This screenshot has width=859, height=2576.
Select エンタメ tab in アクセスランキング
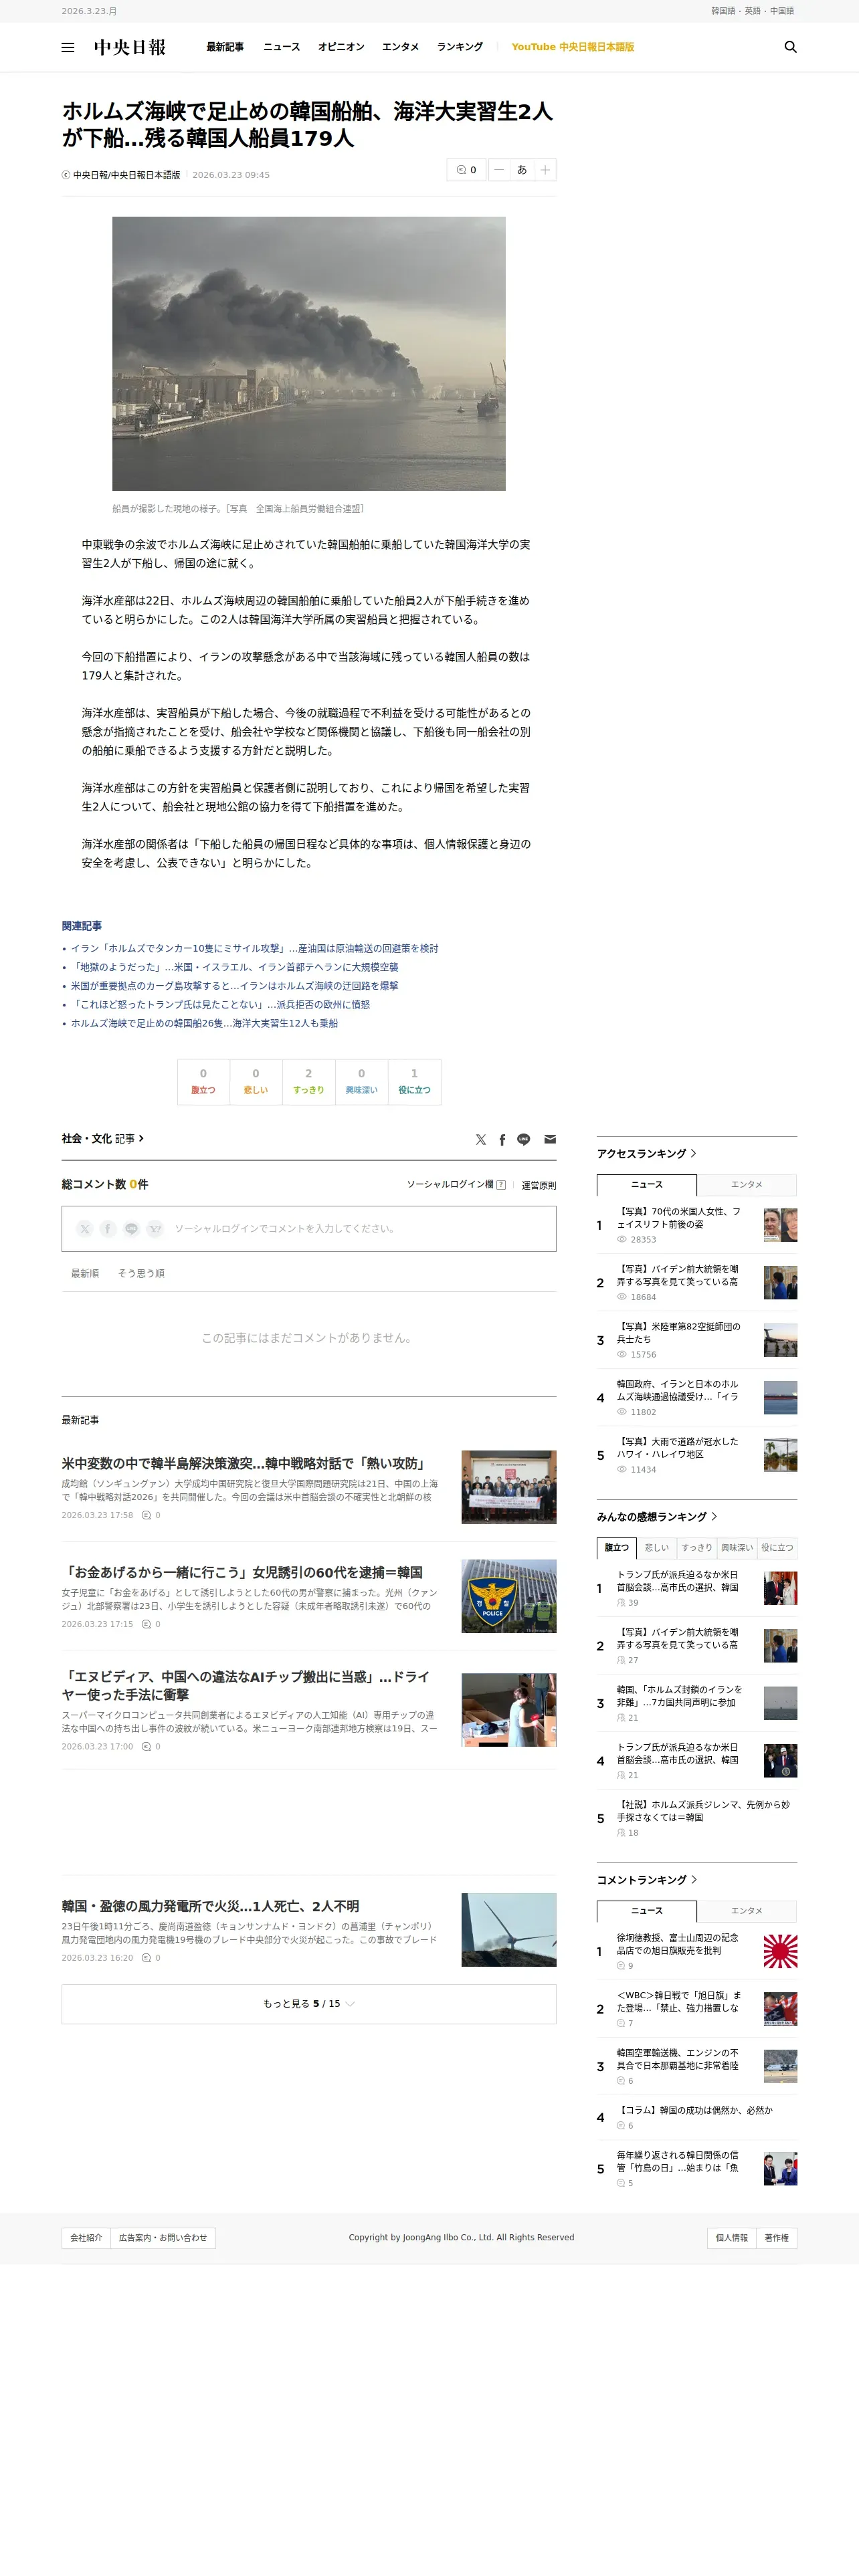click(x=747, y=1185)
